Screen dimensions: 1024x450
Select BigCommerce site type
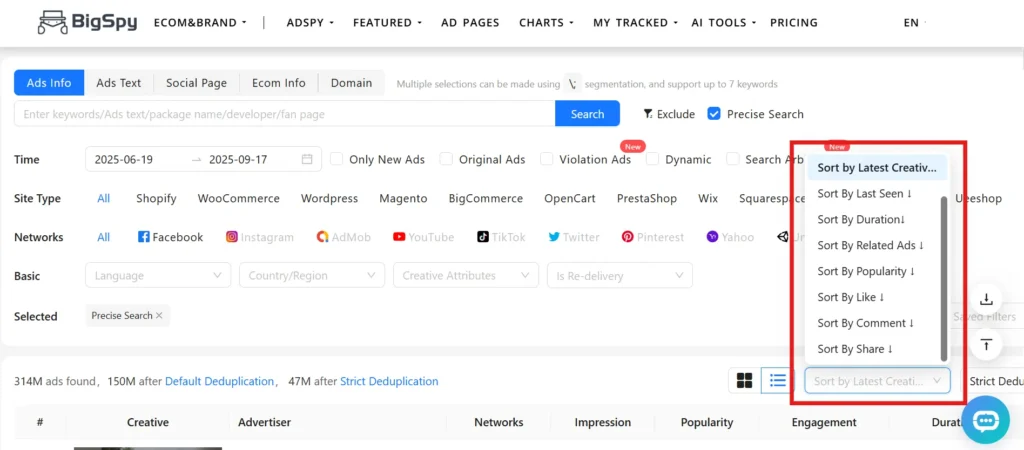486,199
